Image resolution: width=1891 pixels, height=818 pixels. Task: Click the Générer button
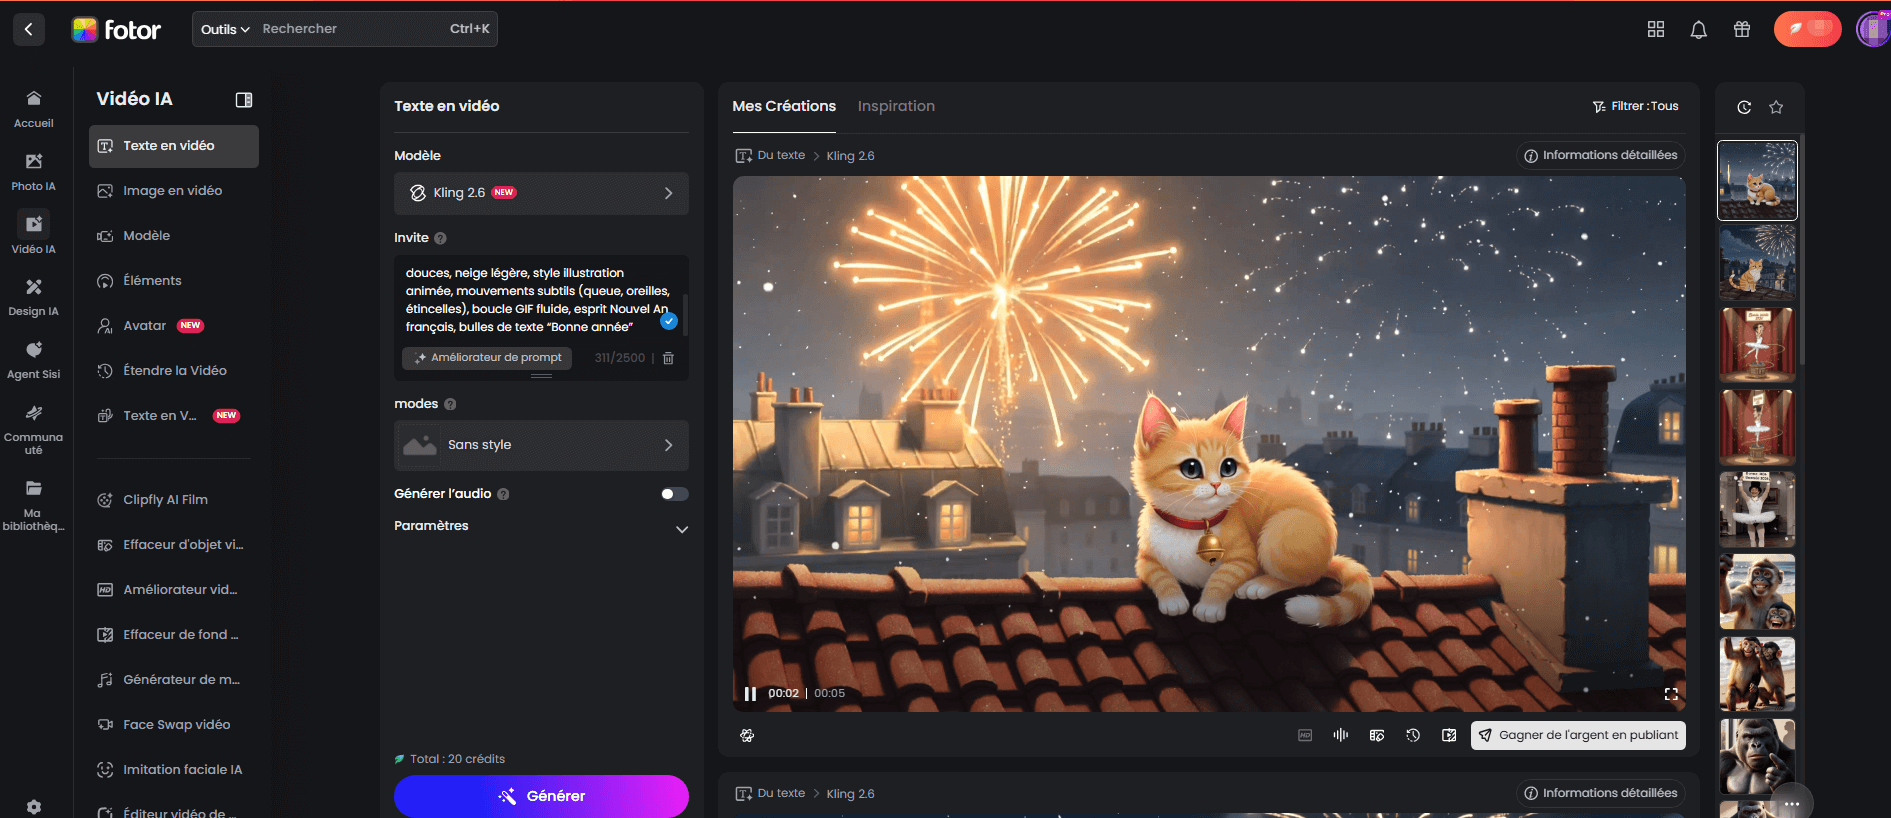tap(541, 796)
